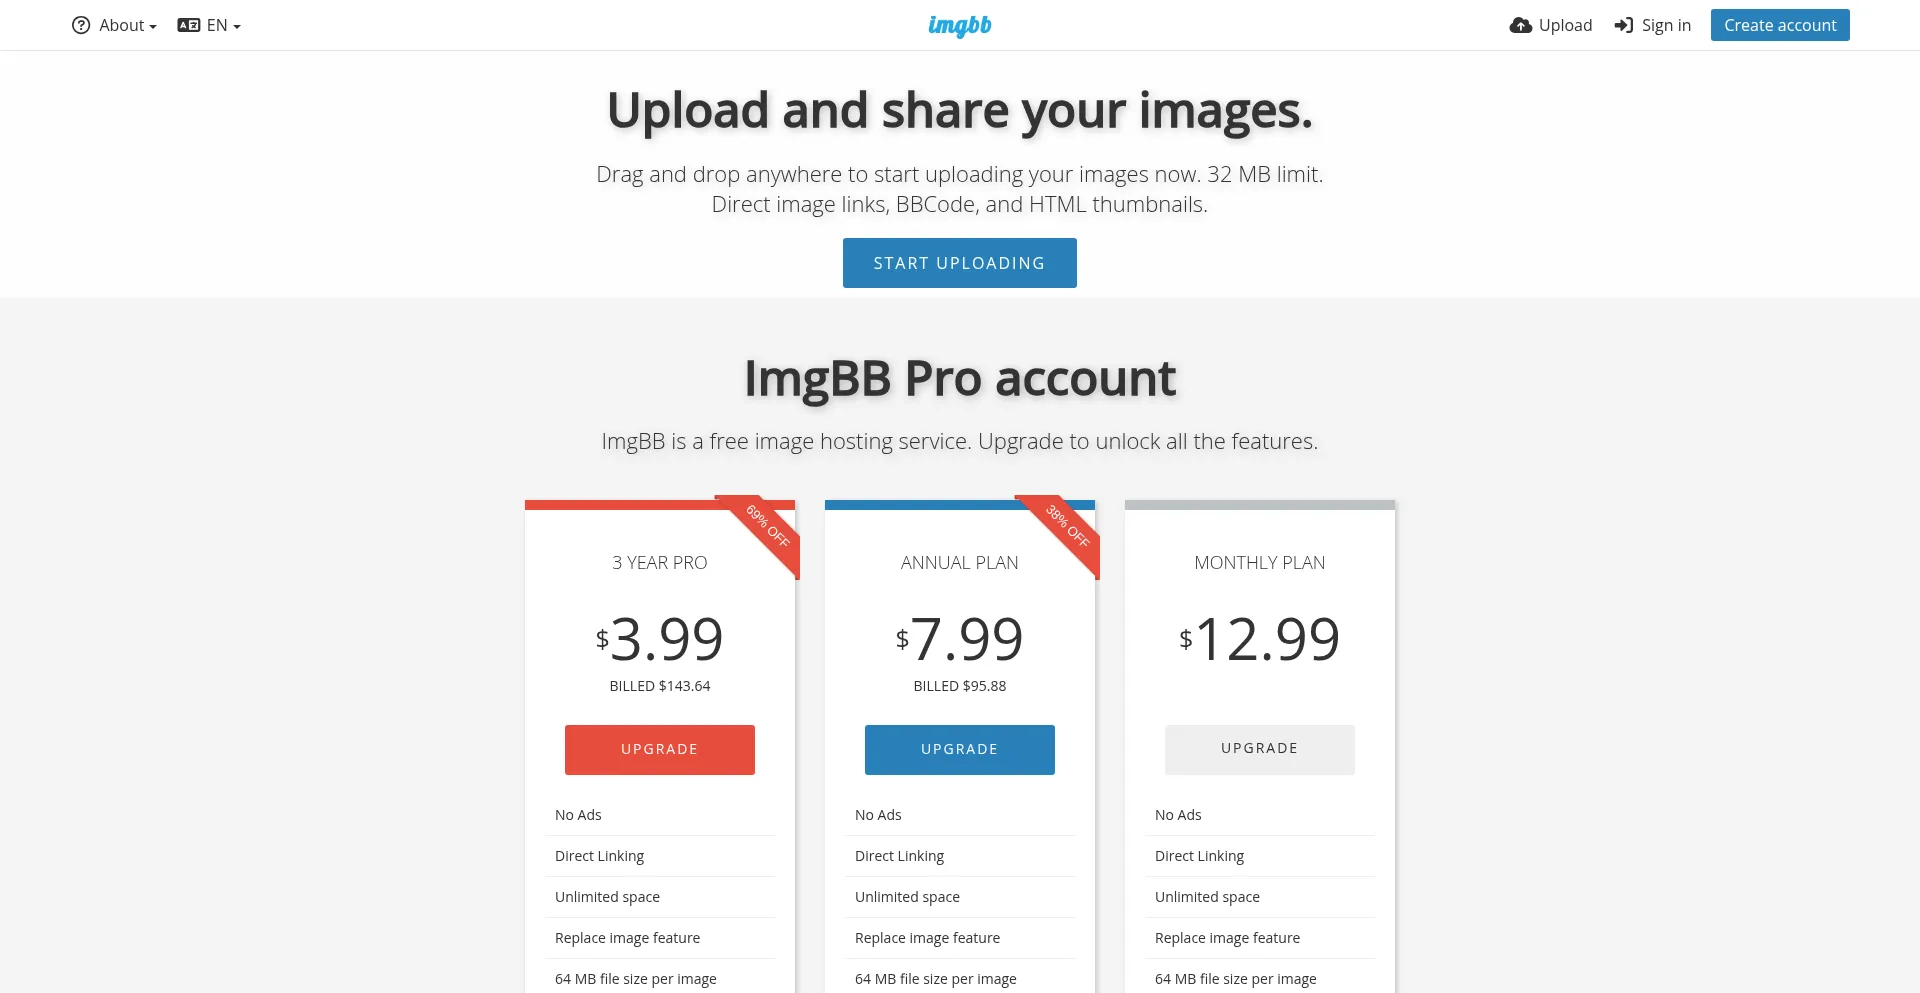Upgrade to the 3 Year Pro plan
The width and height of the screenshot is (1920, 993).
click(x=660, y=750)
